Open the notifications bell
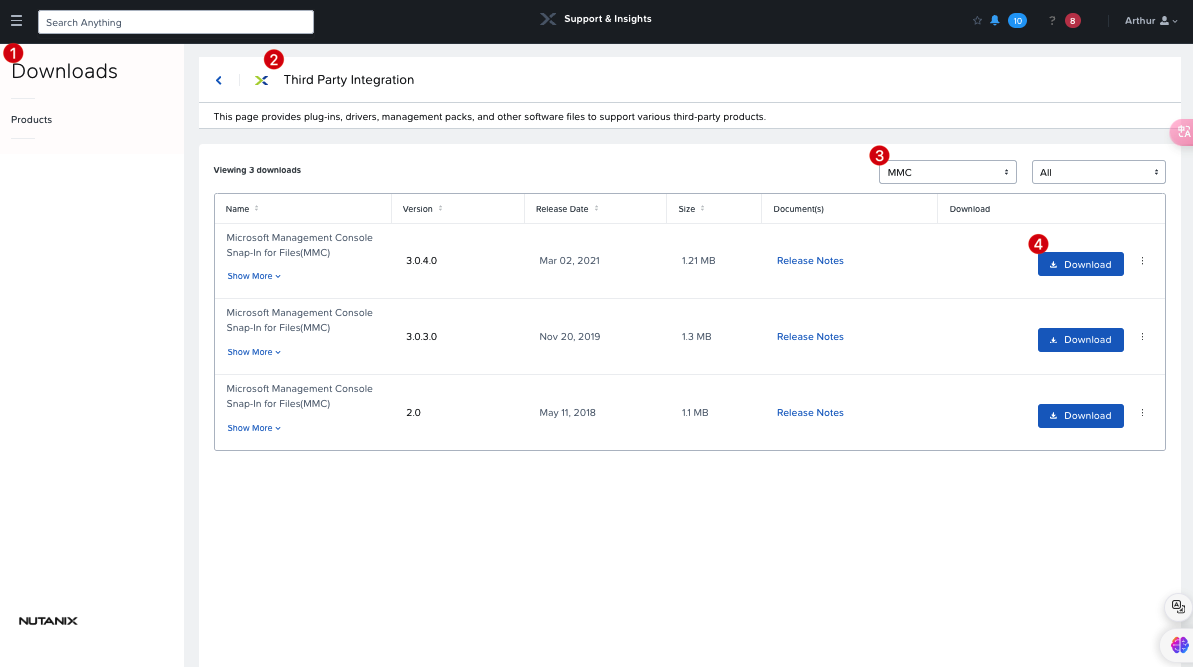This screenshot has width=1193, height=667. [x=994, y=21]
